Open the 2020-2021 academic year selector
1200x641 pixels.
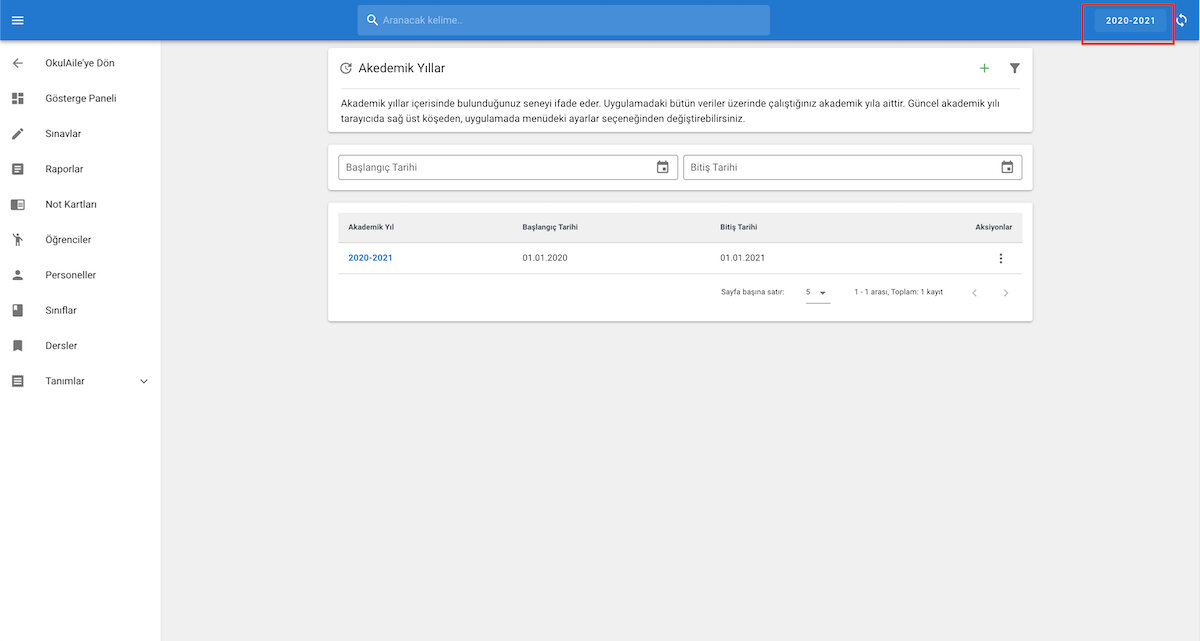coord(1130,21)
